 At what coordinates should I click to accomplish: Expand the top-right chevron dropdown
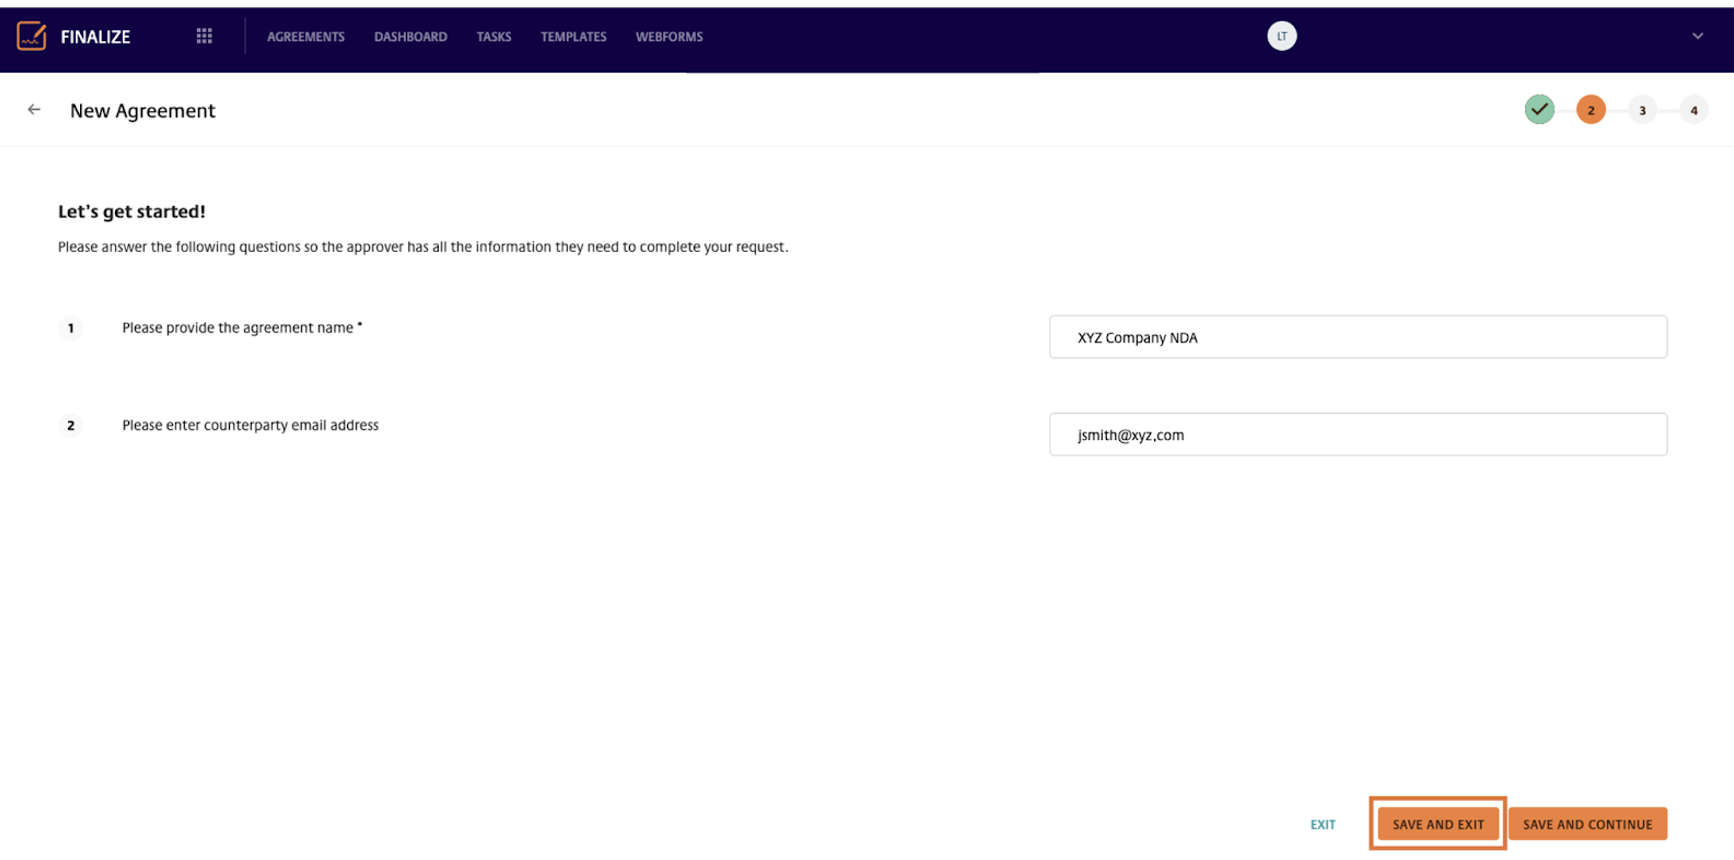[1697, 36]
